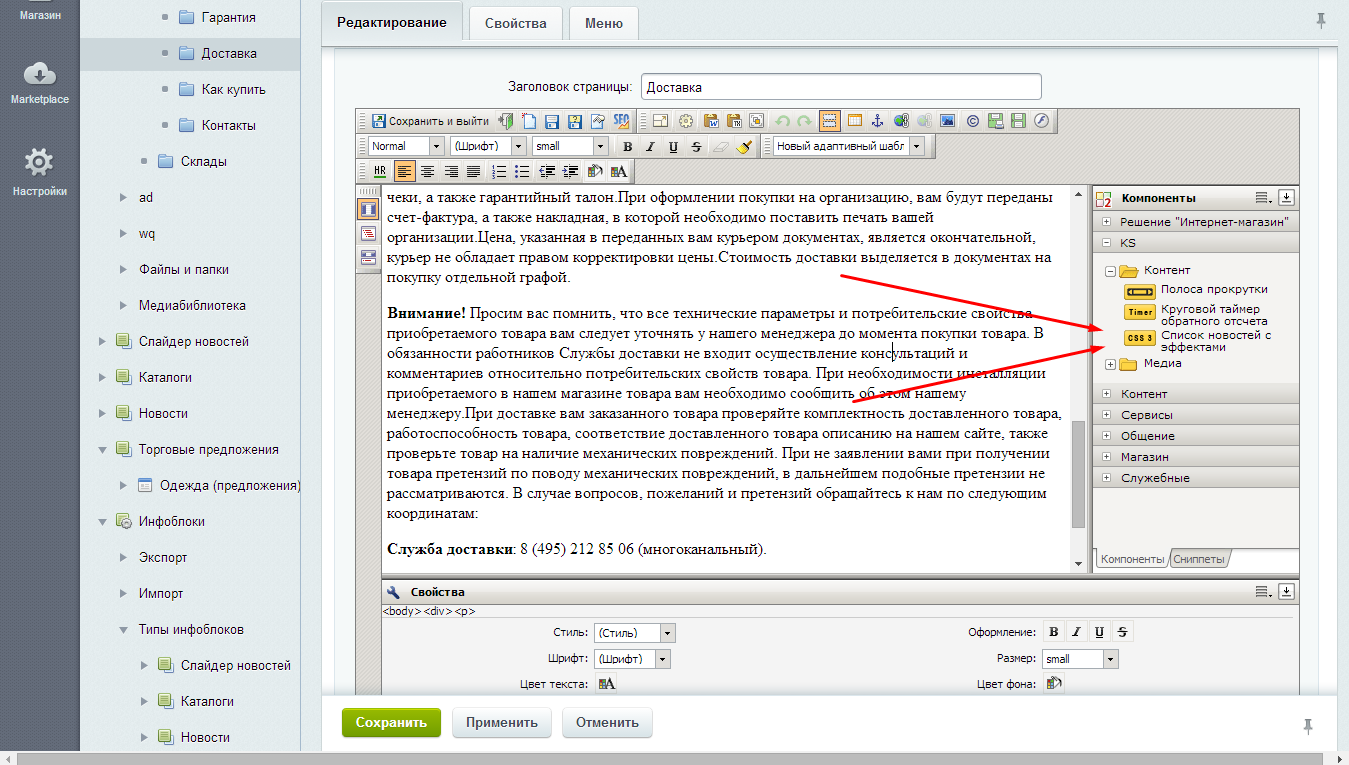Insert an image via the picture icon
The width and height of the screenshot is (1349, 765).
coord(947,121)
